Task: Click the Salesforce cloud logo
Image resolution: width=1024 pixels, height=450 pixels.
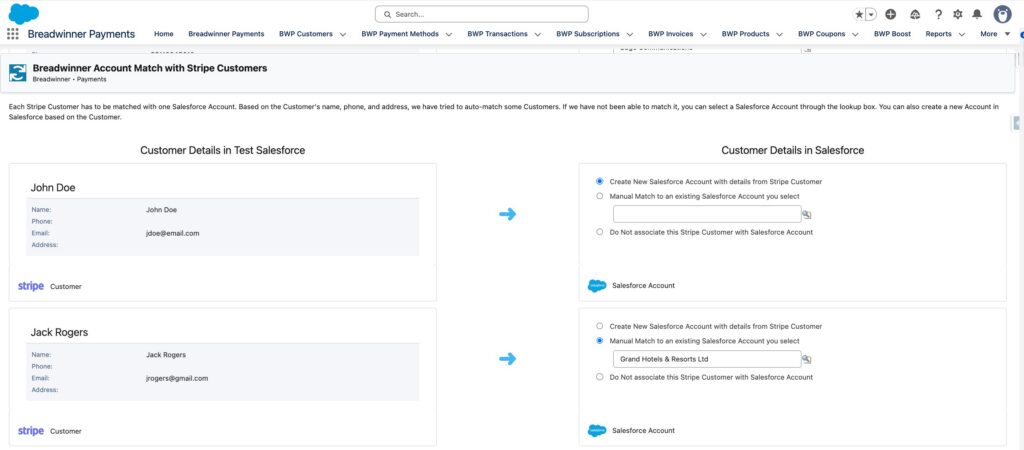Action: [x=24, y=13]
